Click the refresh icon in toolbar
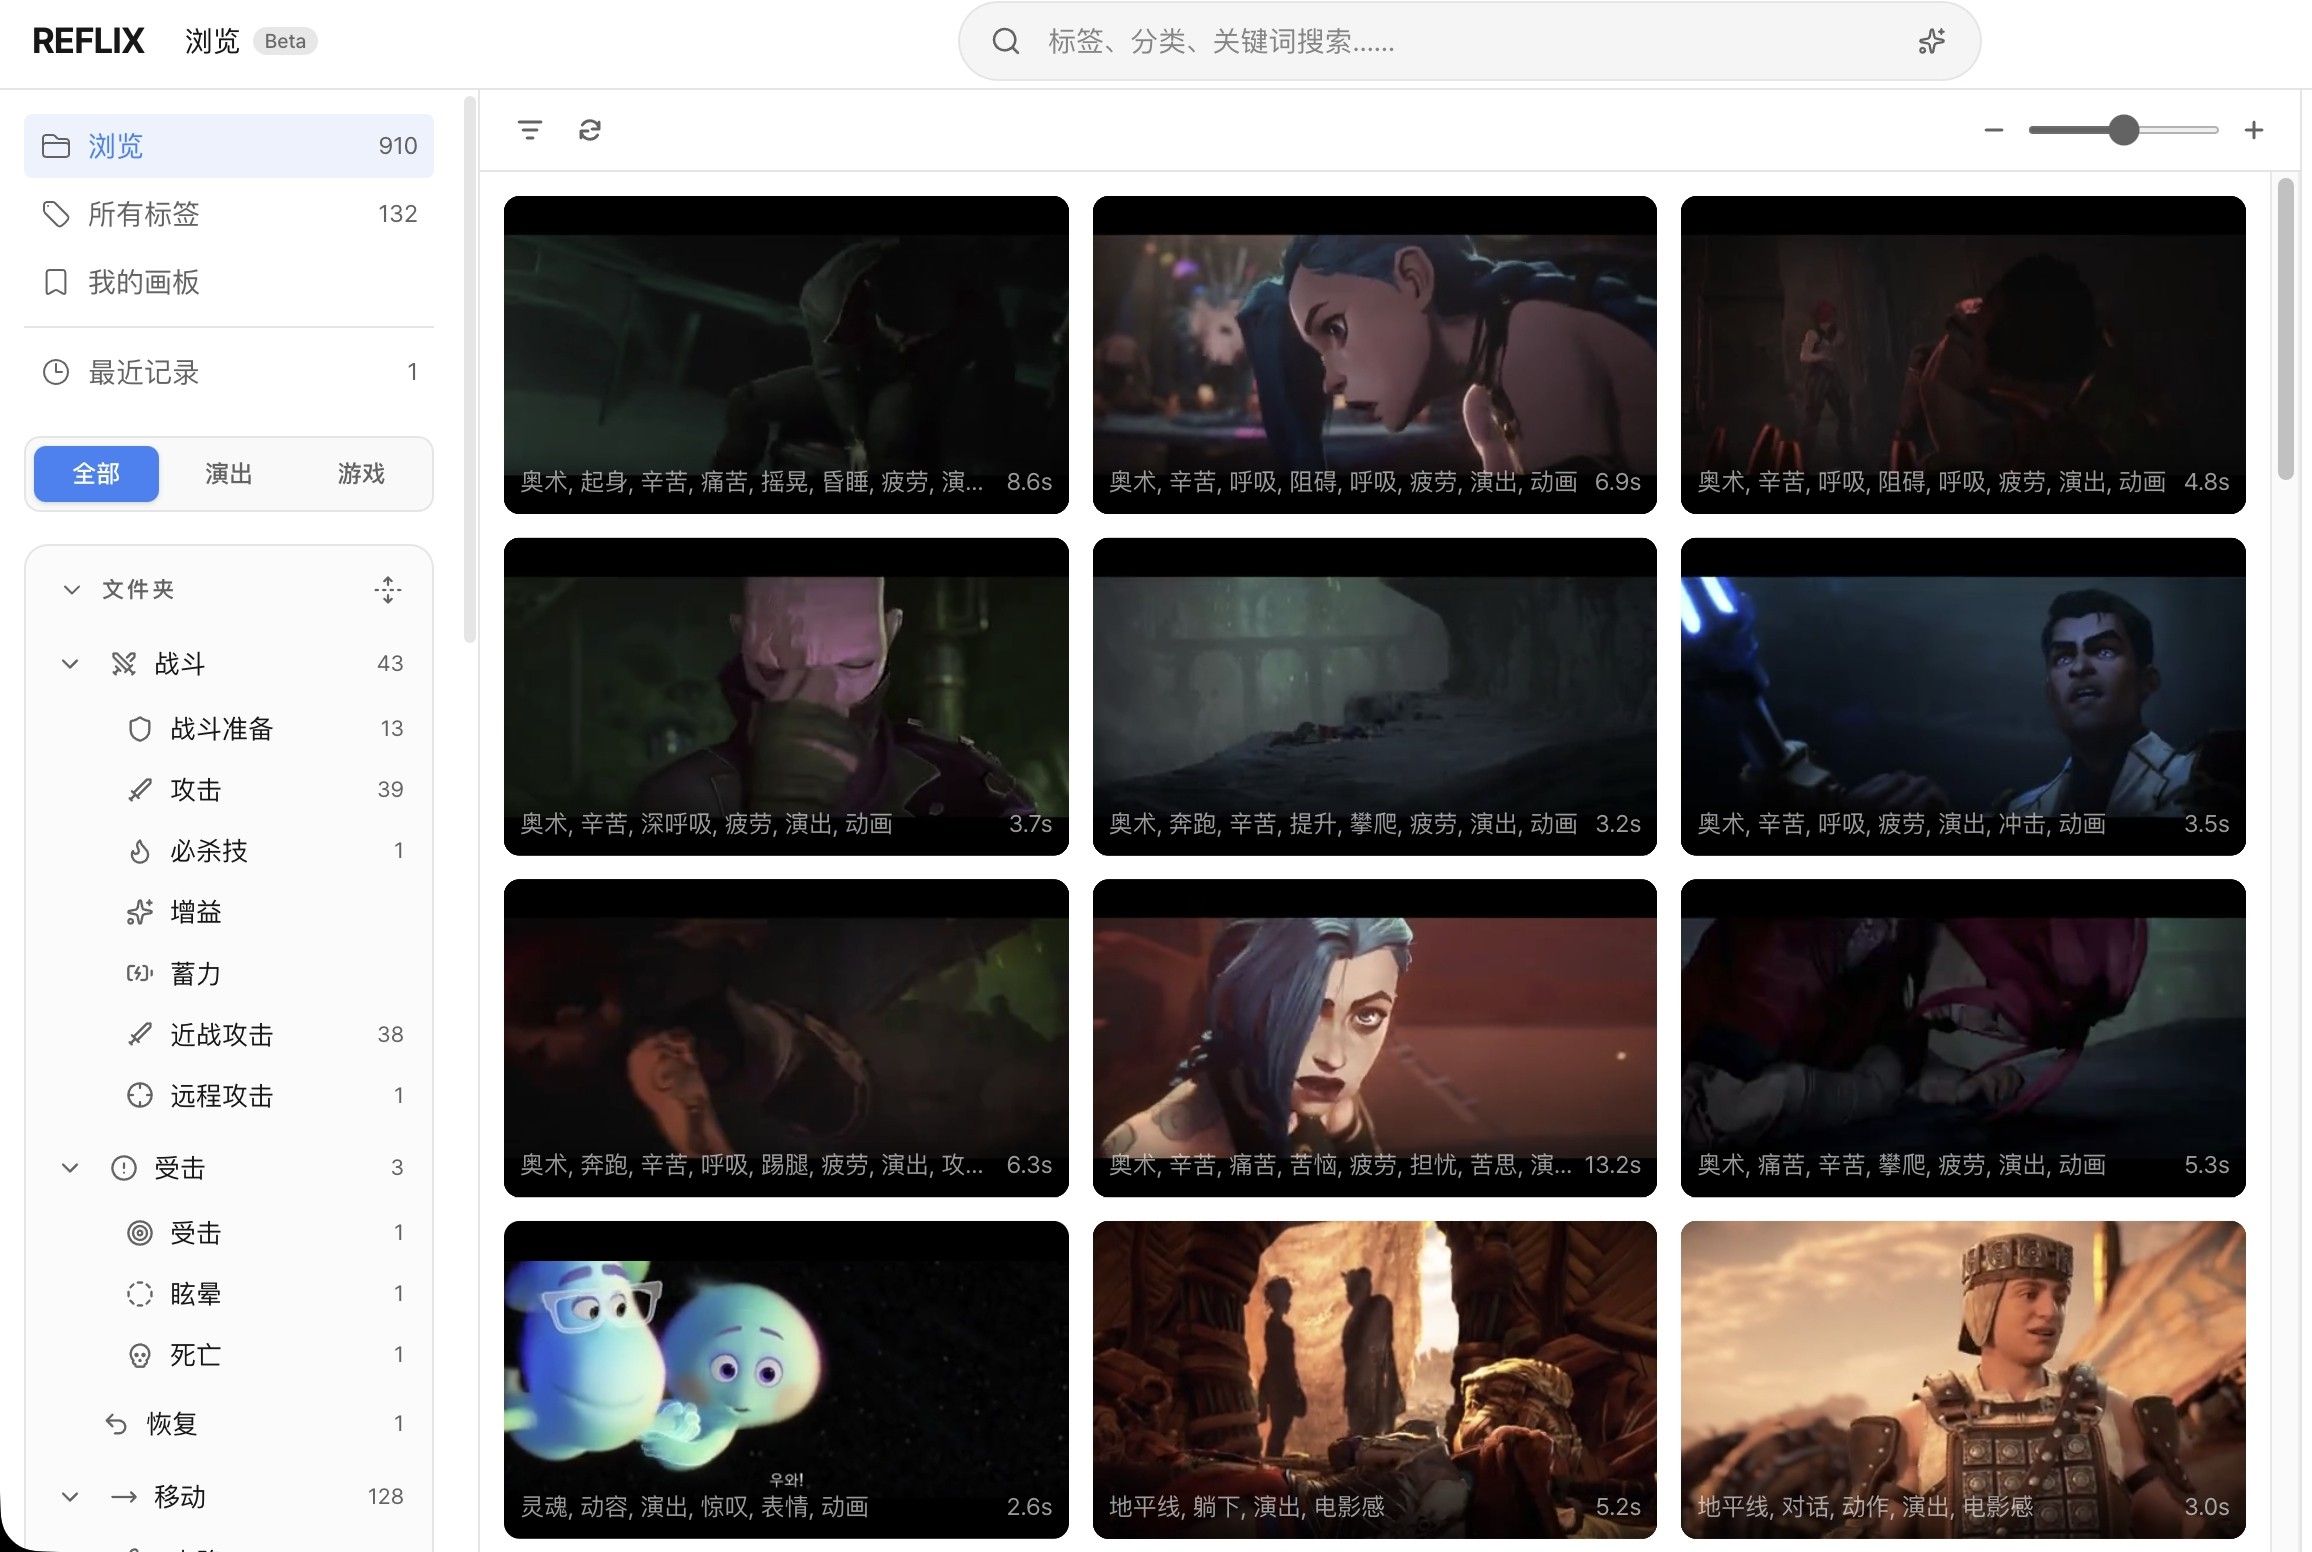This screenshot has width=2312, height=1552. pyautogui.click(x=590, y=130)
